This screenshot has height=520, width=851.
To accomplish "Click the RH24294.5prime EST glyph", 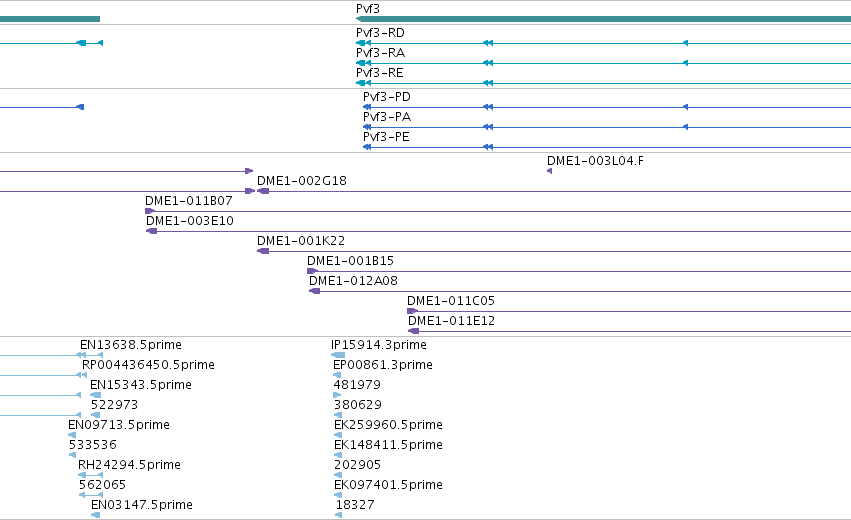I will pyautogui.click(x=91, y=475).
